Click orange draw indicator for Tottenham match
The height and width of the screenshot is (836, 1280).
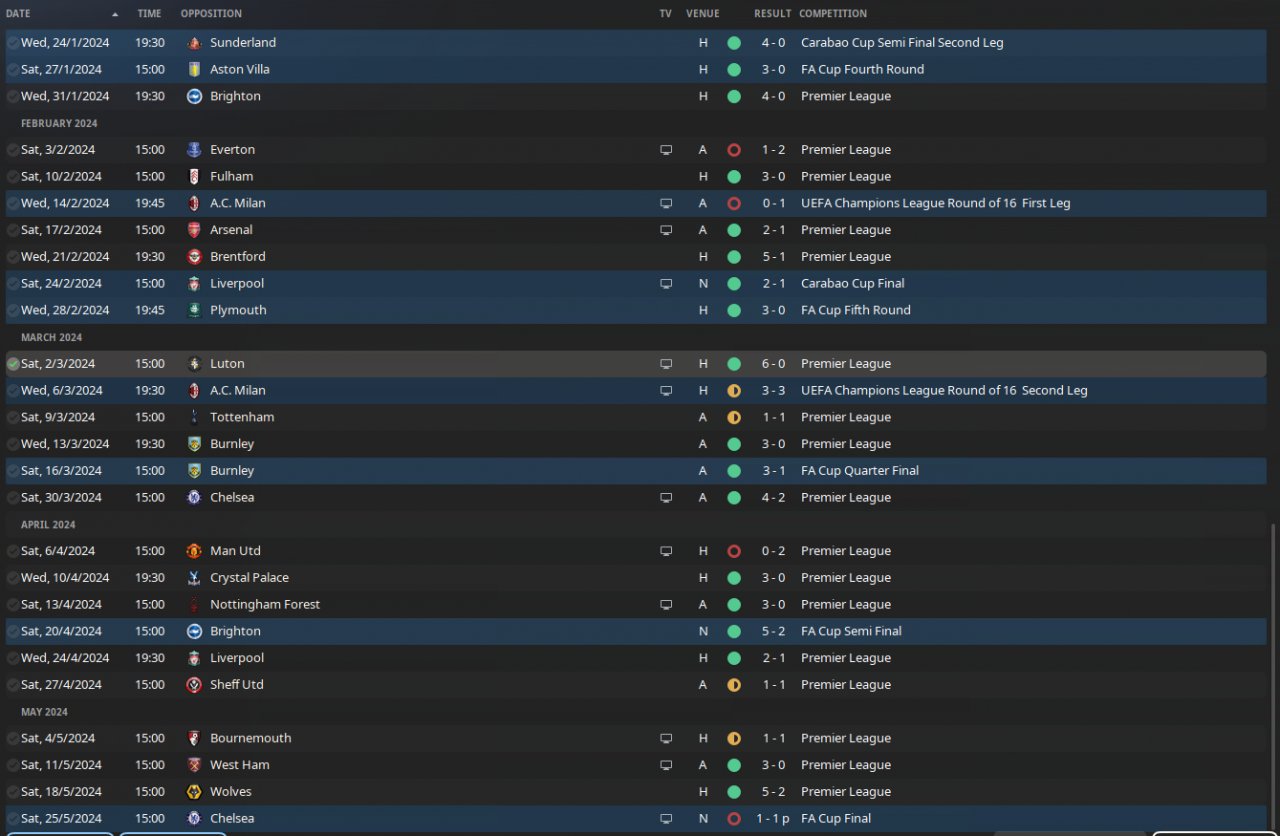coord(734,417)
